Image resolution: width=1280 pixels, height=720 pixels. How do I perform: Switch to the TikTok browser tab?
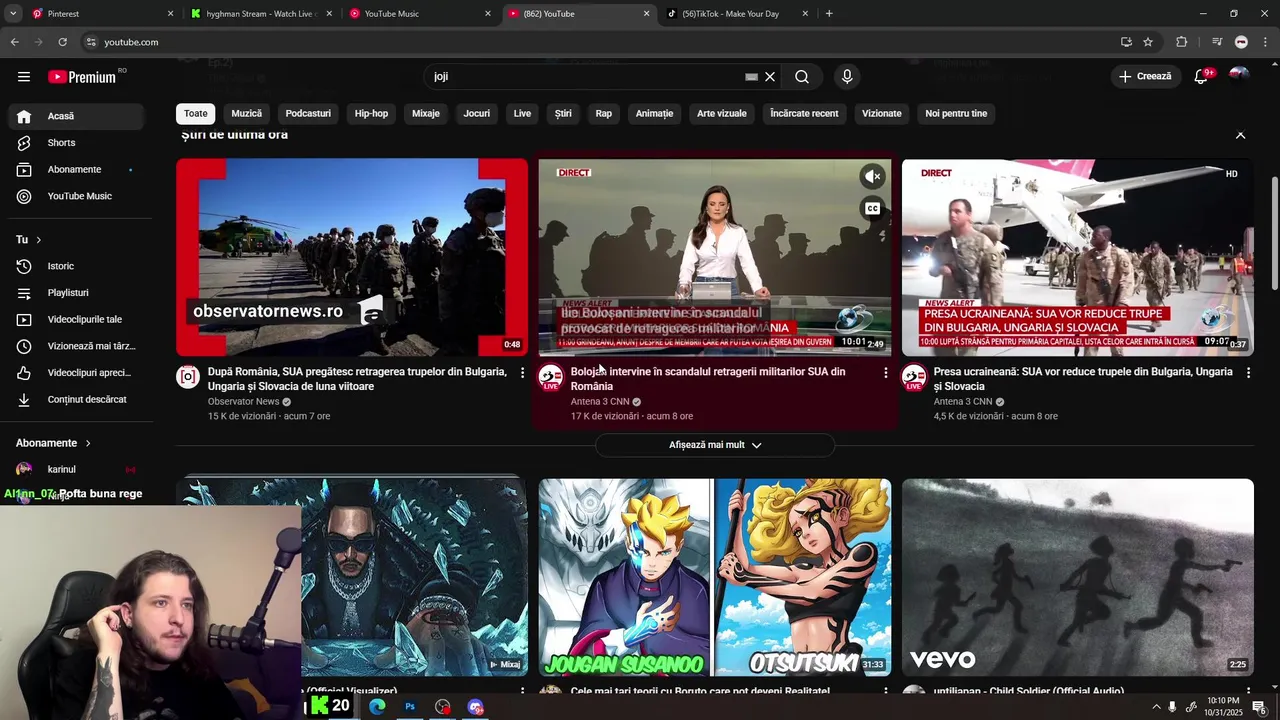pyautogui.click(x=735, y=14)
